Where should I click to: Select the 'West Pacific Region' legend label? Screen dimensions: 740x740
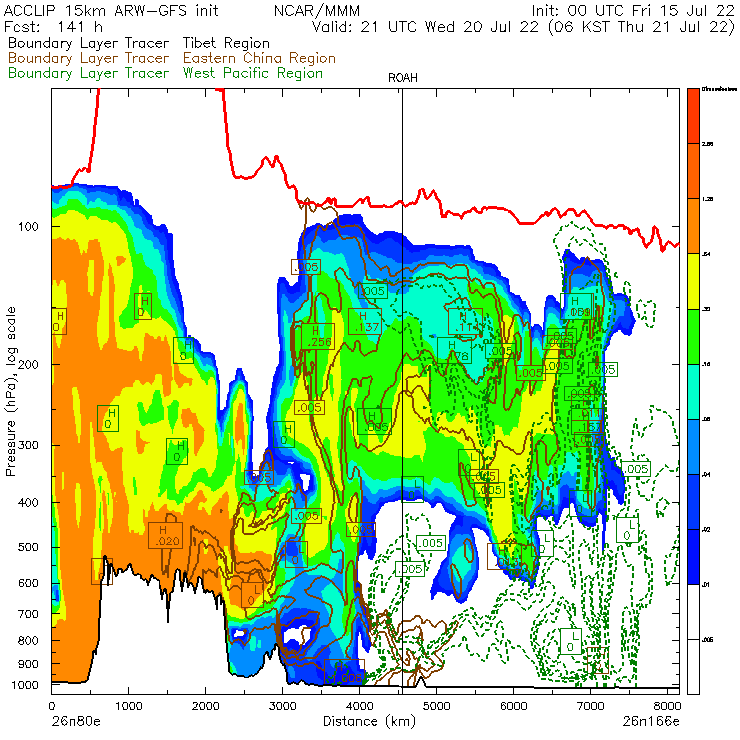tap(253, 73)
